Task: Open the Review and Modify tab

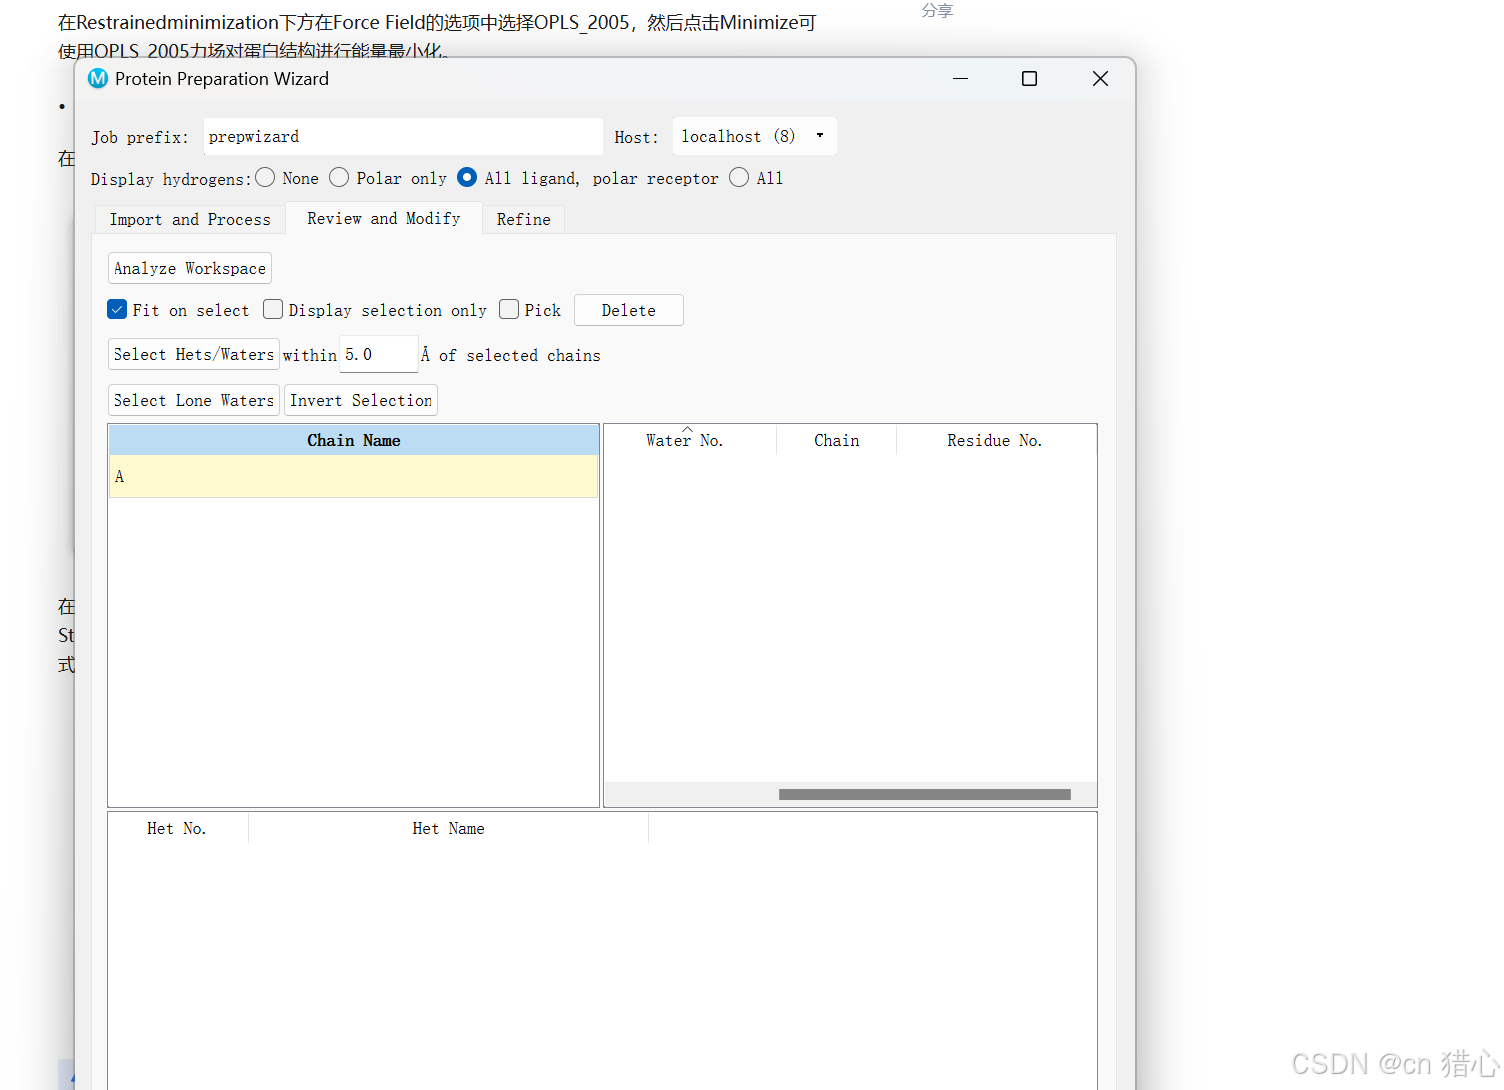Action: click(x=384, y=218)
